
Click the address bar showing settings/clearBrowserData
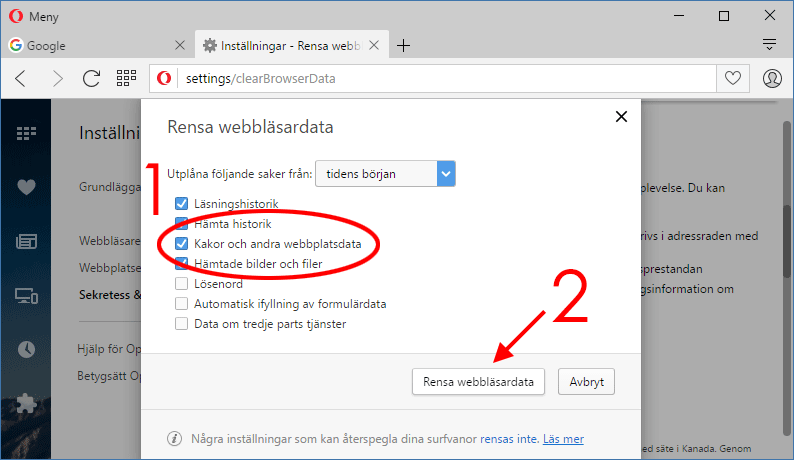(x=440, y=78)
